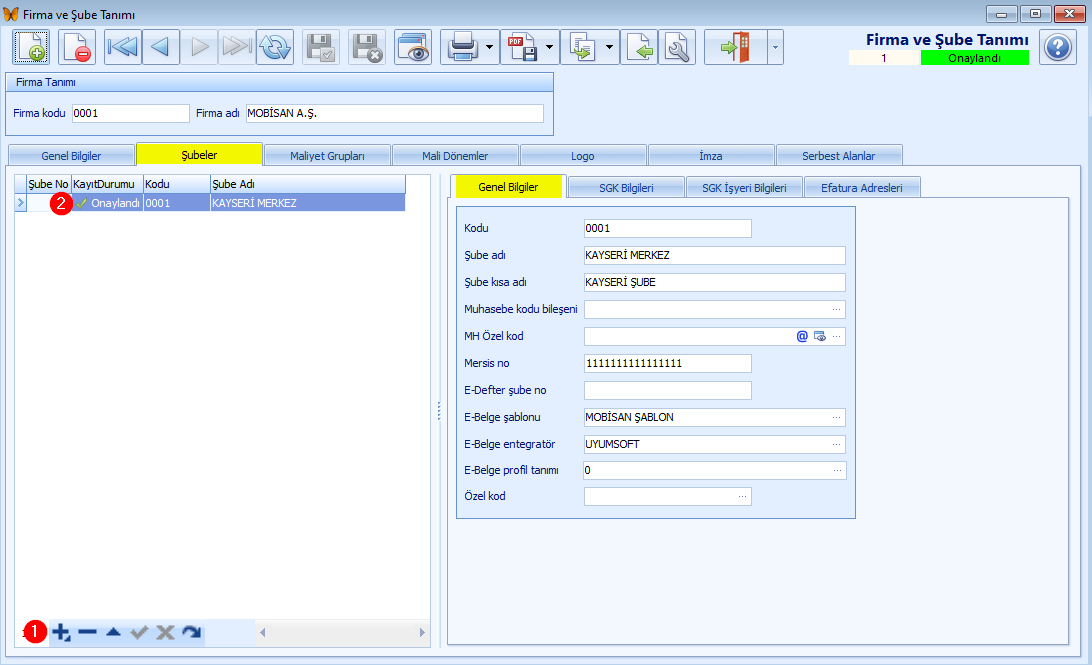Switch to the main Genel Bilgiler tab

click(71, 156)
